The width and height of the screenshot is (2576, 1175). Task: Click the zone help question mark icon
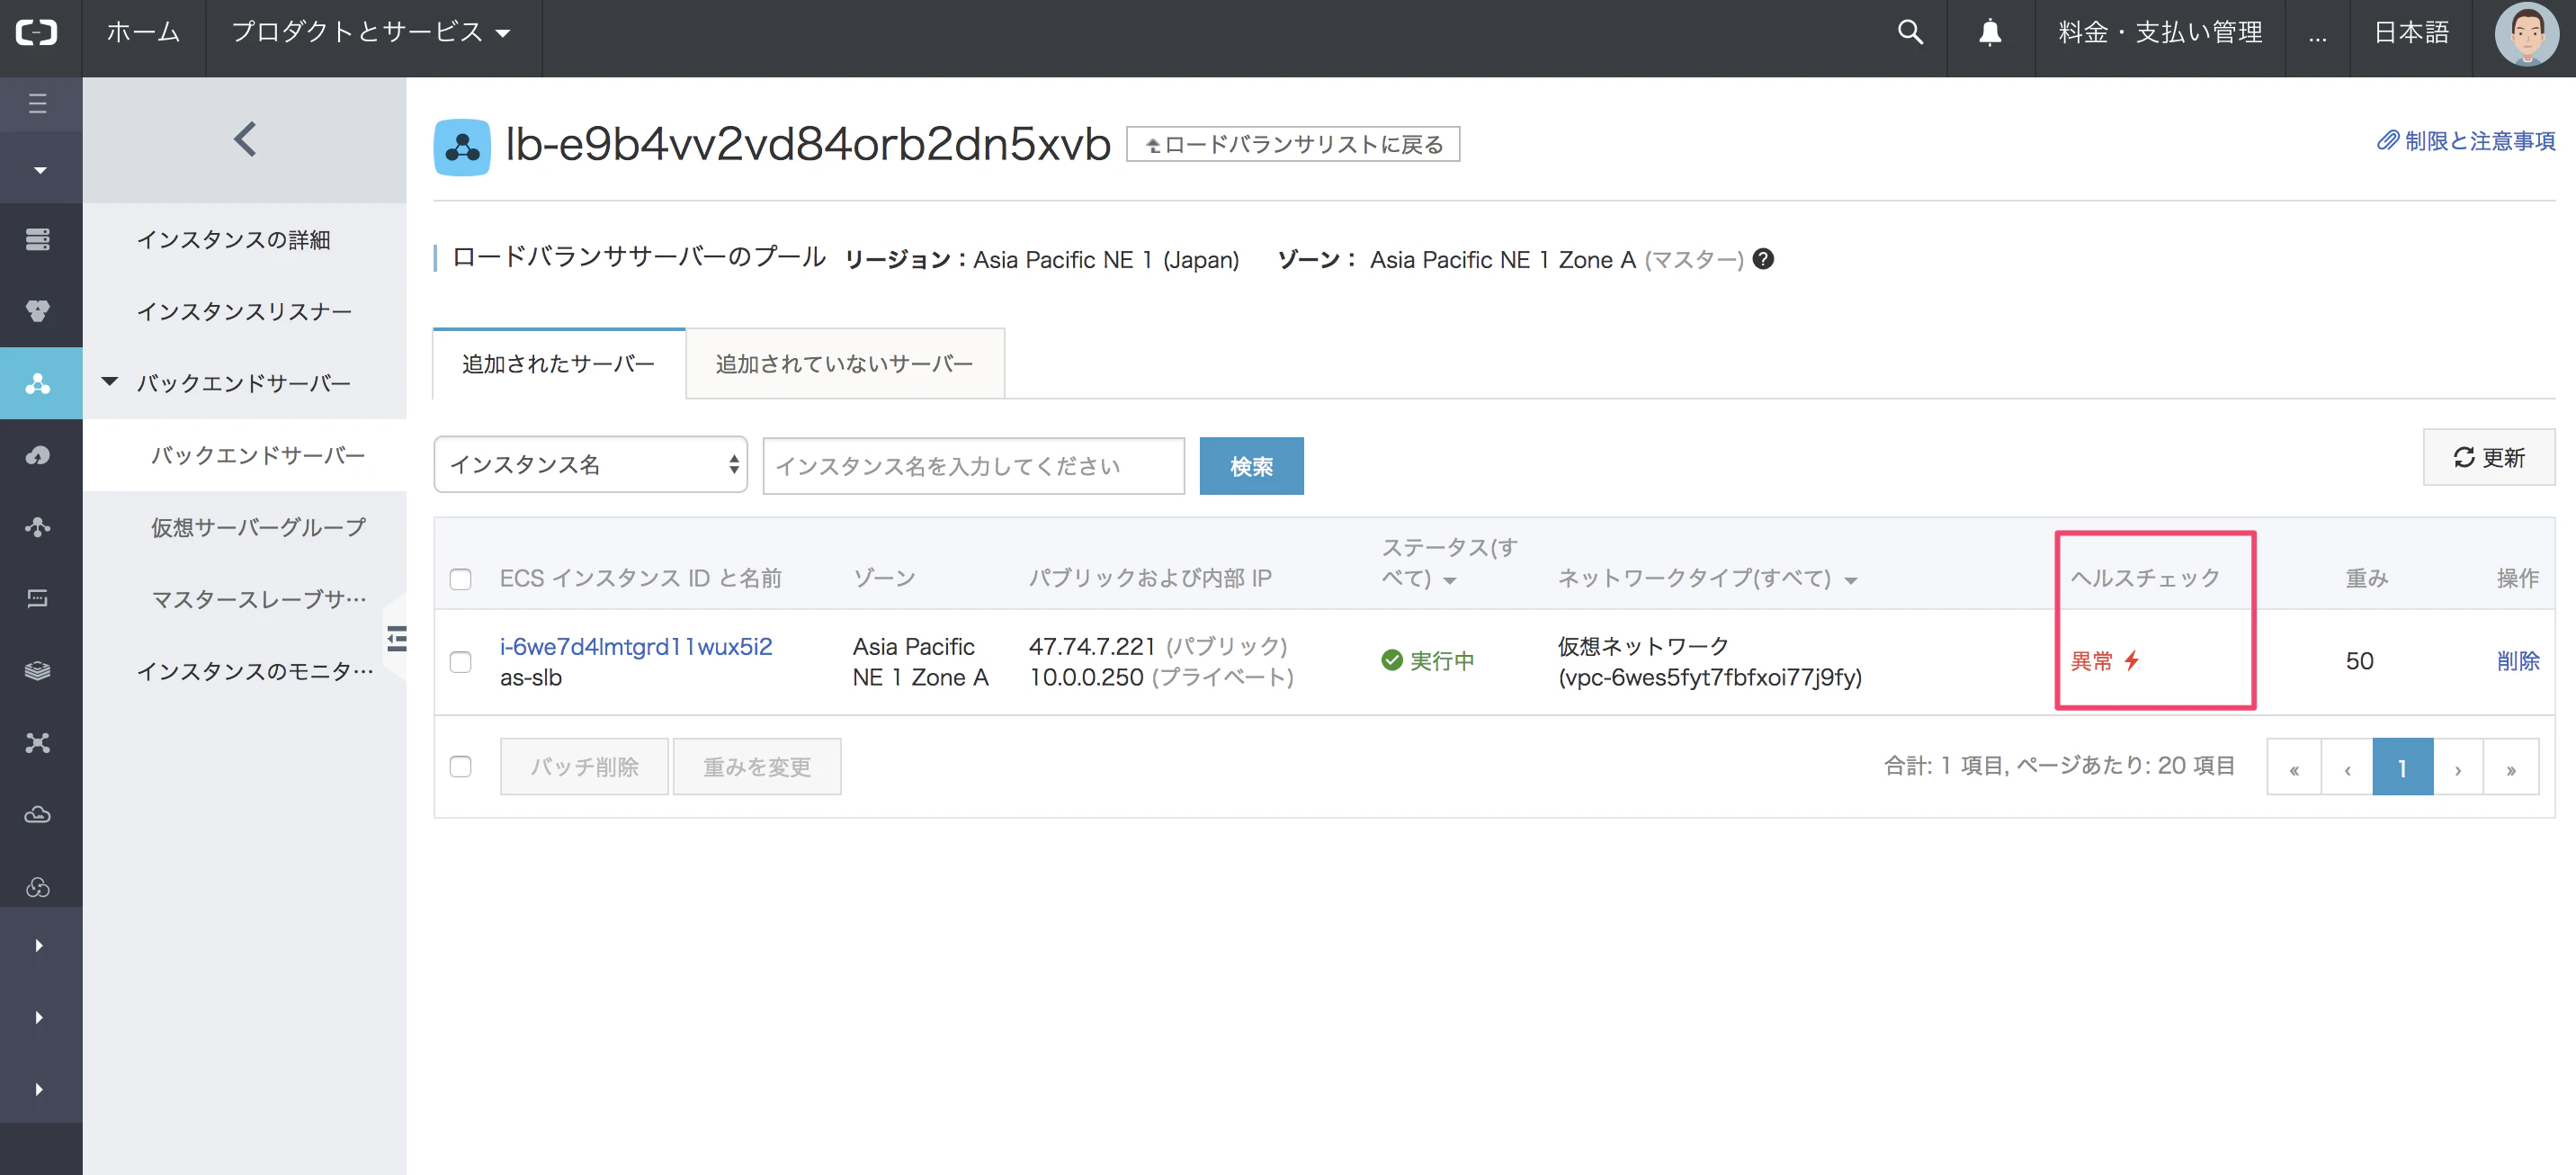[x=1764, y=259]
